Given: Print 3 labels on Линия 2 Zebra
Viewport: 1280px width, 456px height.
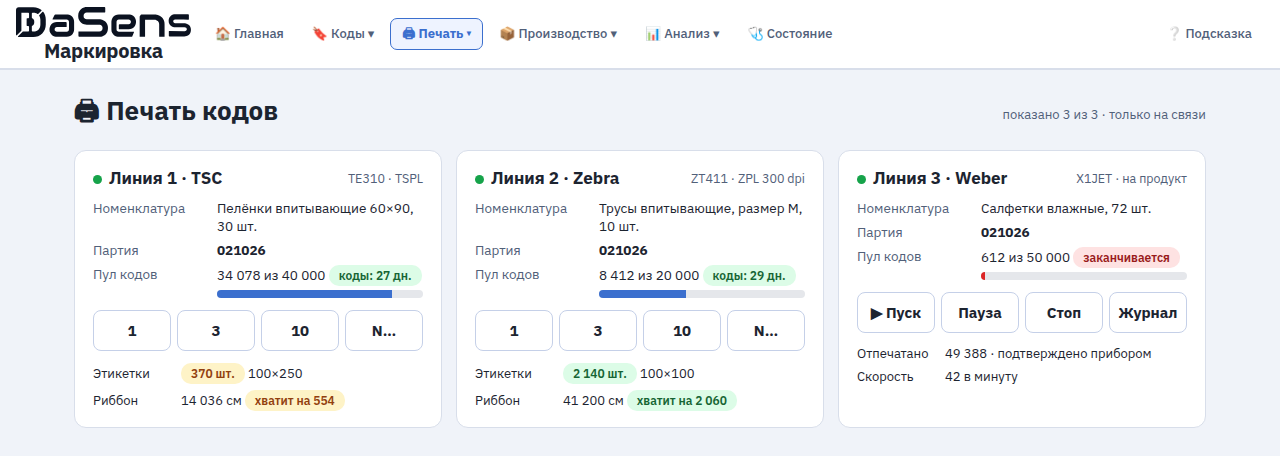Looking at the screenshot, I should click(x=598, y=331).
